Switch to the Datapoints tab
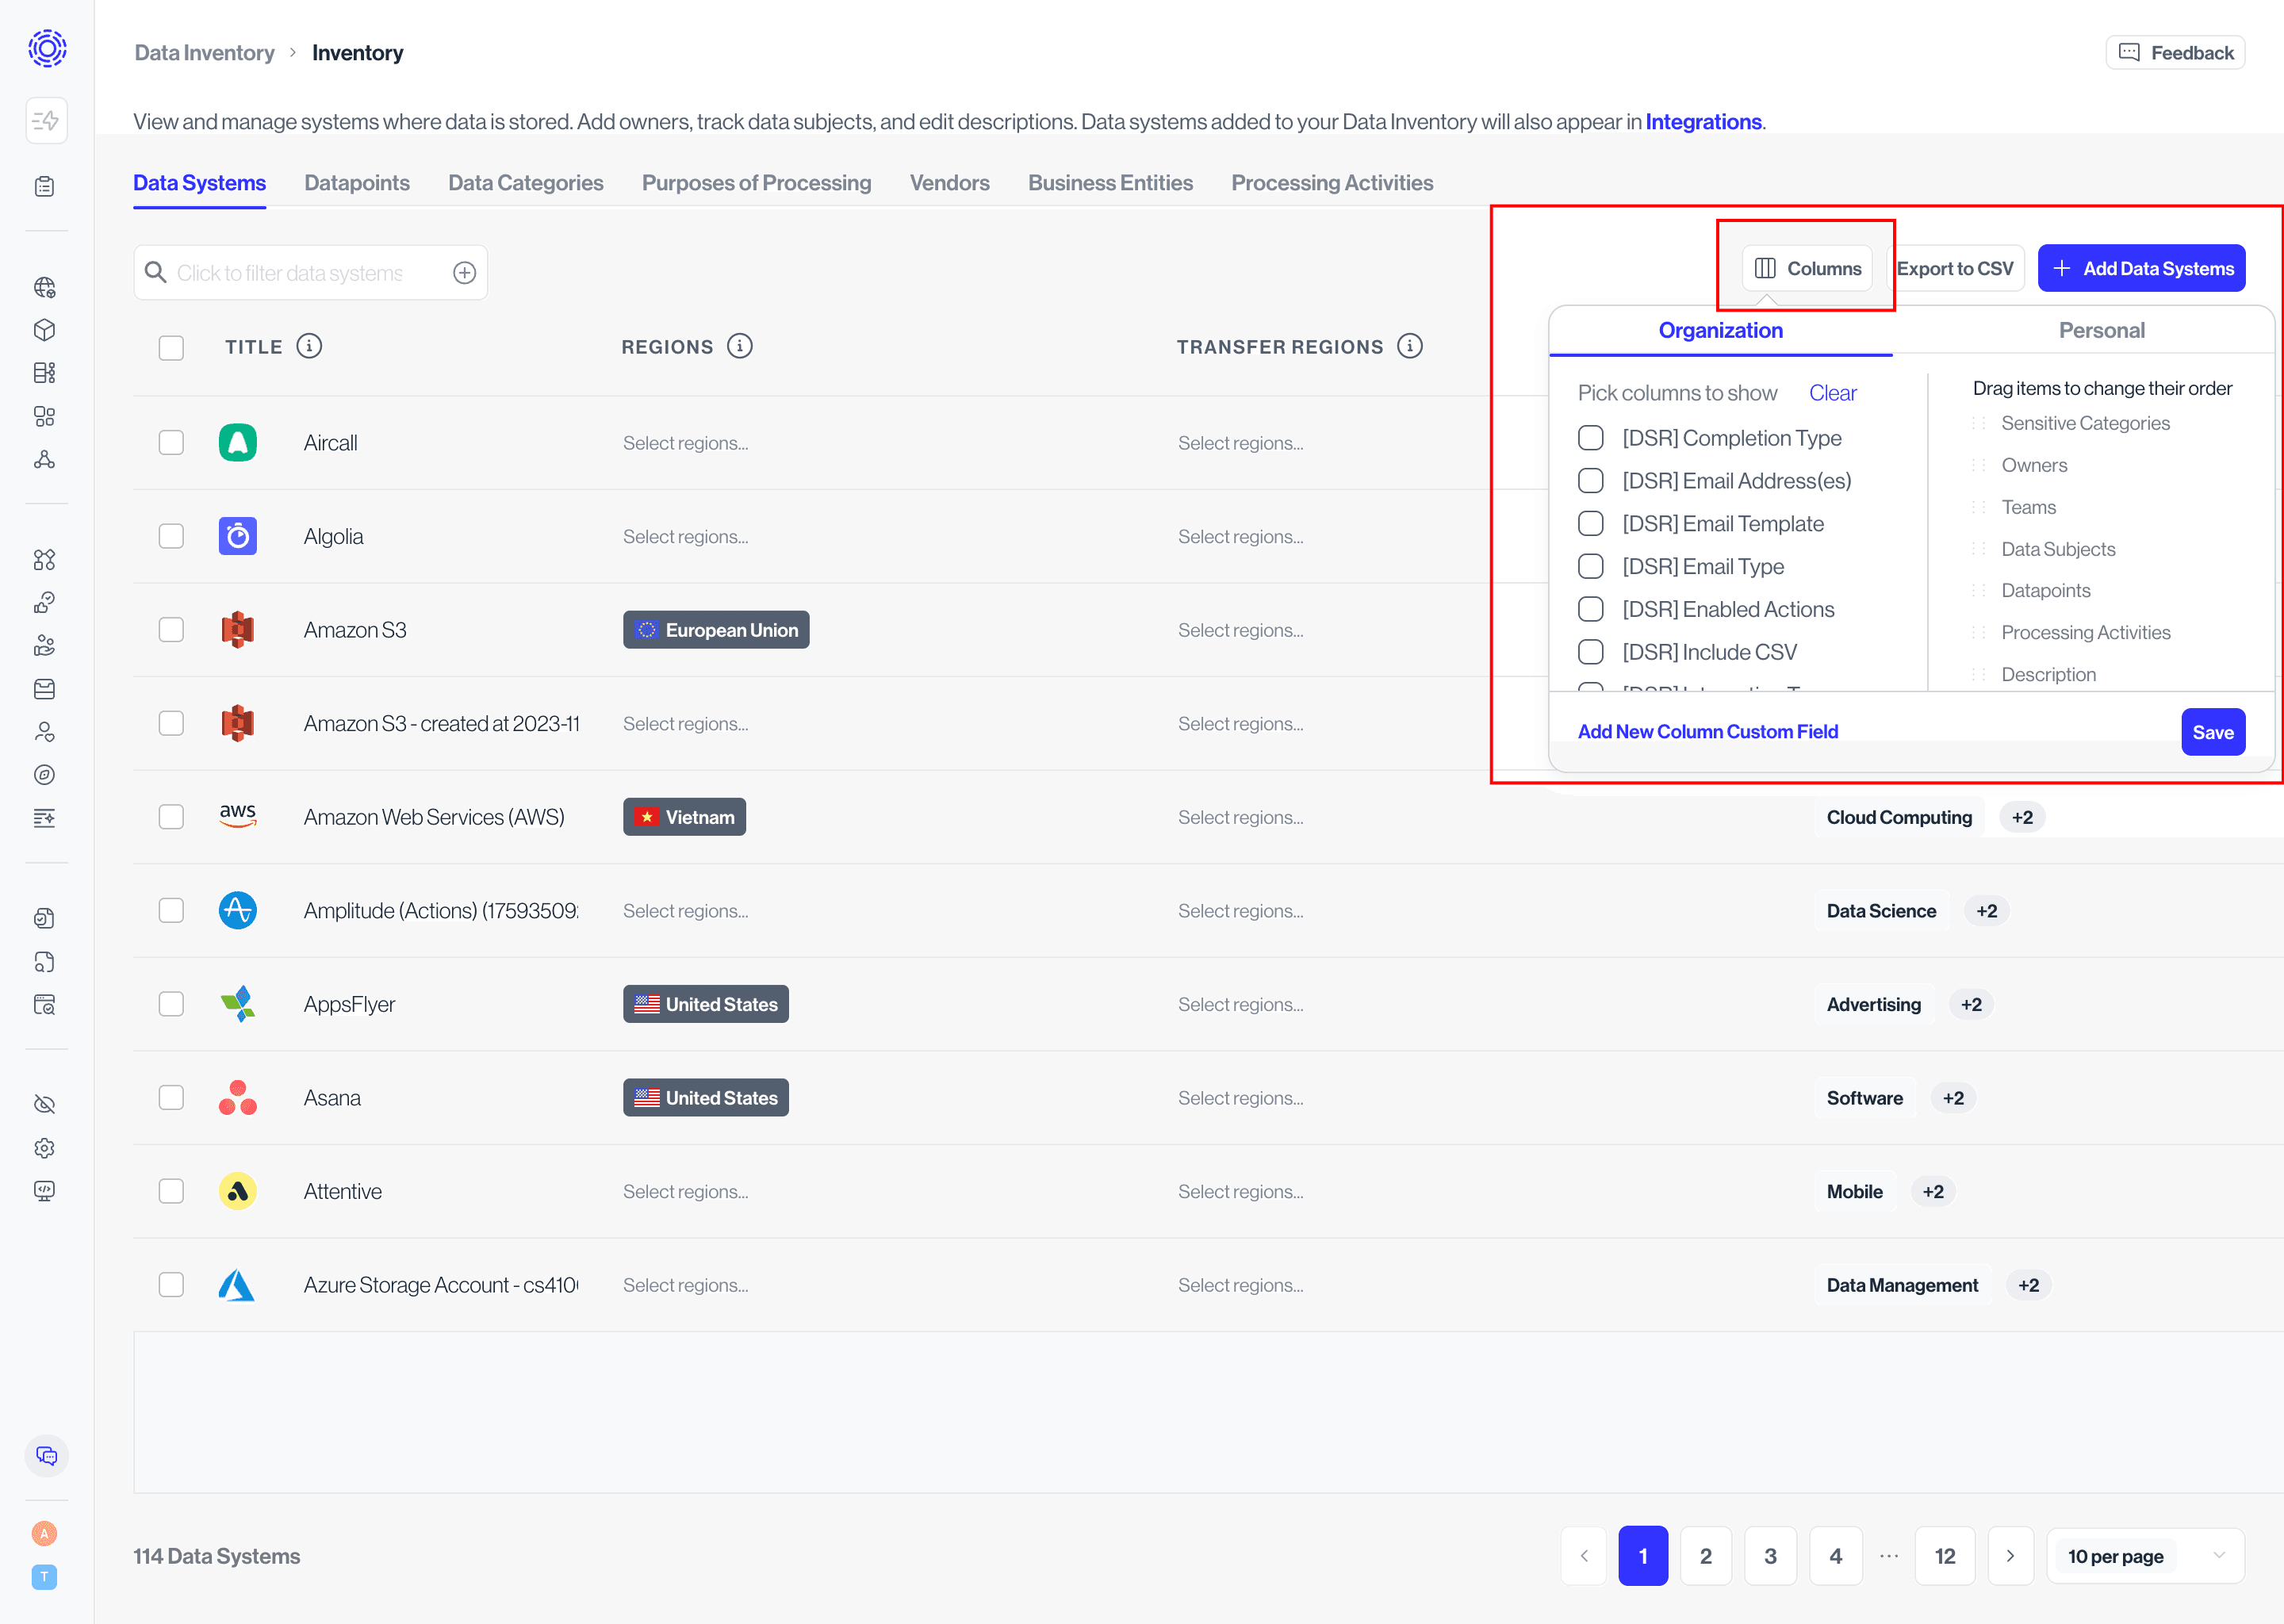The image size is (2284, 1624). point(357,183)
